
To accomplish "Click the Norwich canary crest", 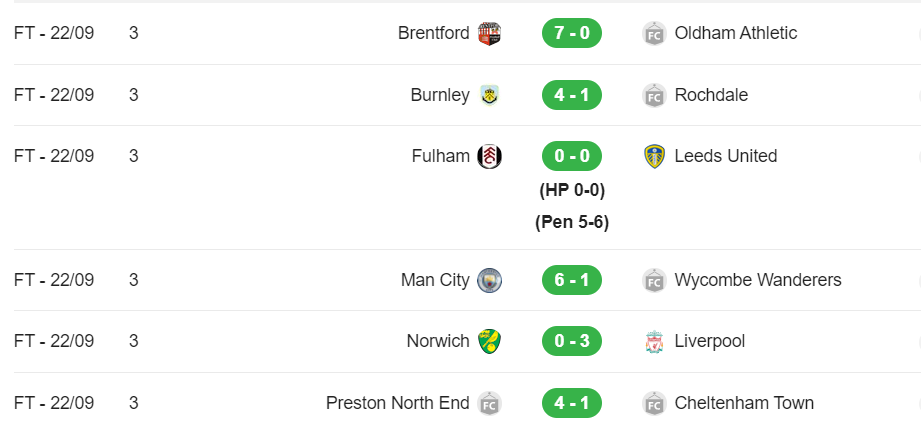I will 489,341.
